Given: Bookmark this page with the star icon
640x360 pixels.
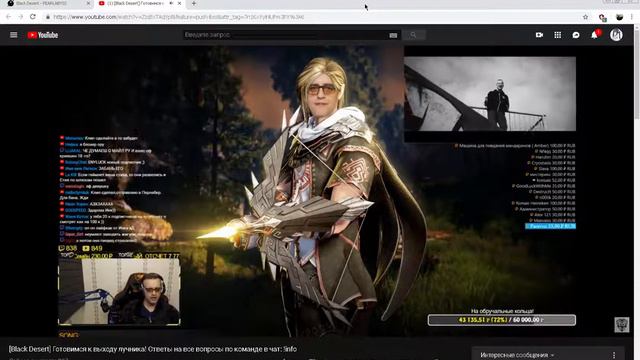Looking at the screenshot, I should (586, 17).
